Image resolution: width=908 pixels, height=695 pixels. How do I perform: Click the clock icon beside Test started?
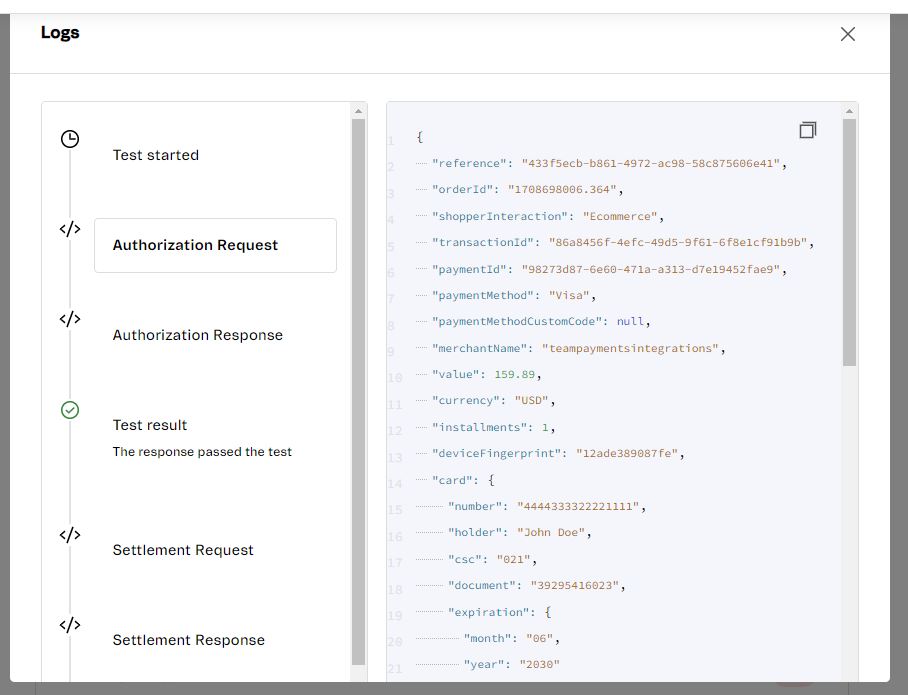point(69,139)
